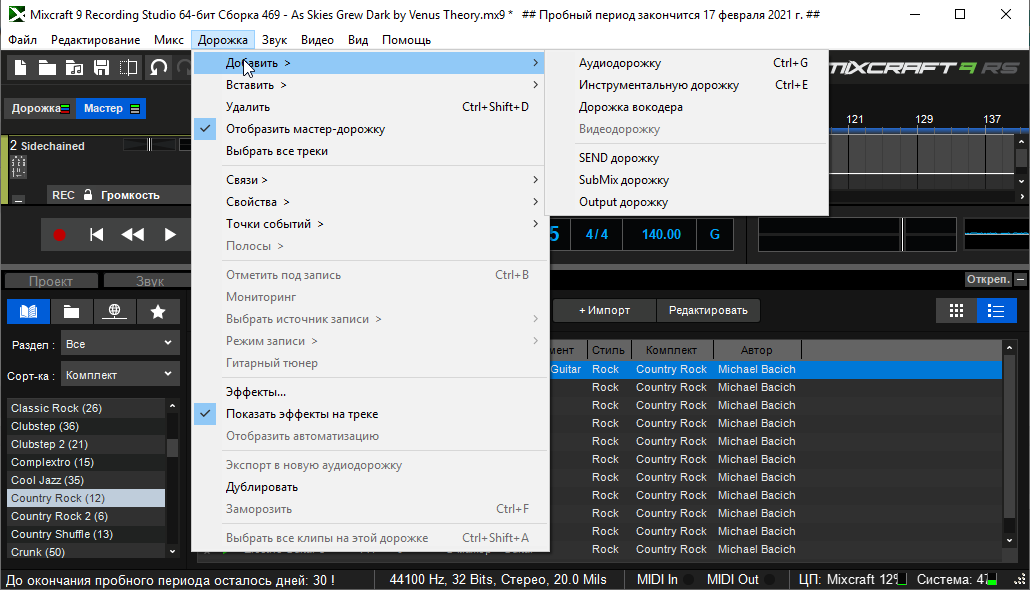1030x590 pixels.
Task: Click the Редактировать button
Action: [x=708, y=310]
